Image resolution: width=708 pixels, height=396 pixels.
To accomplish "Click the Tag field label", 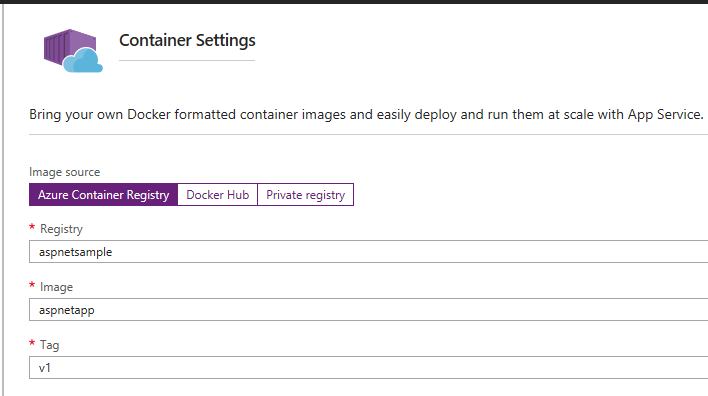I will pos(50,345).
